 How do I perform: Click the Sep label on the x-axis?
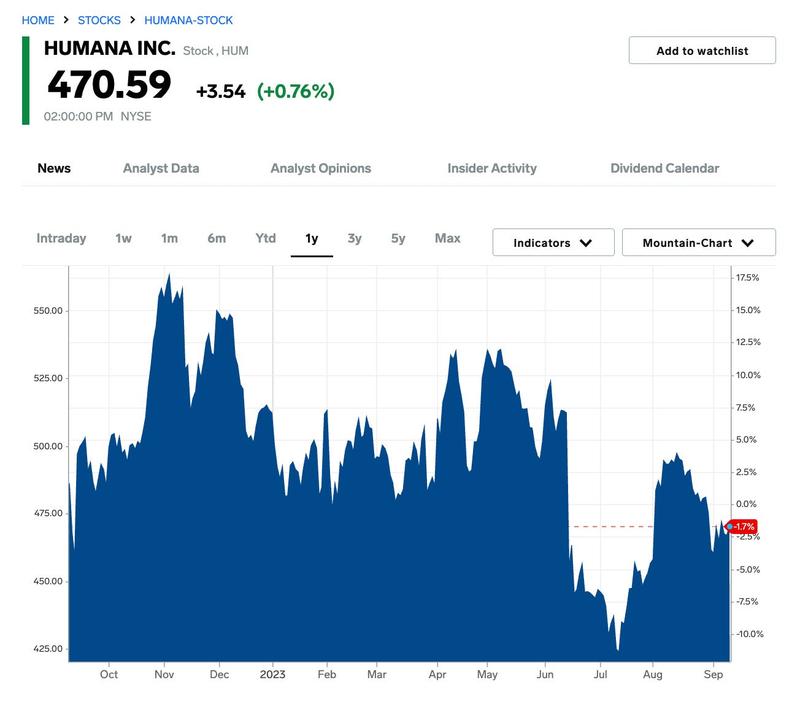(713, 674)
